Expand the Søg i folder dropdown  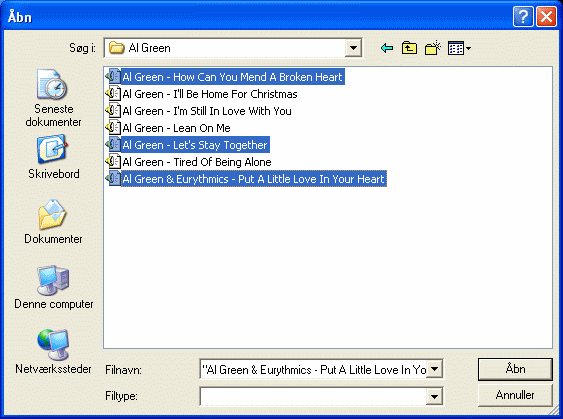pyautogui.click(x=353, y=48)
